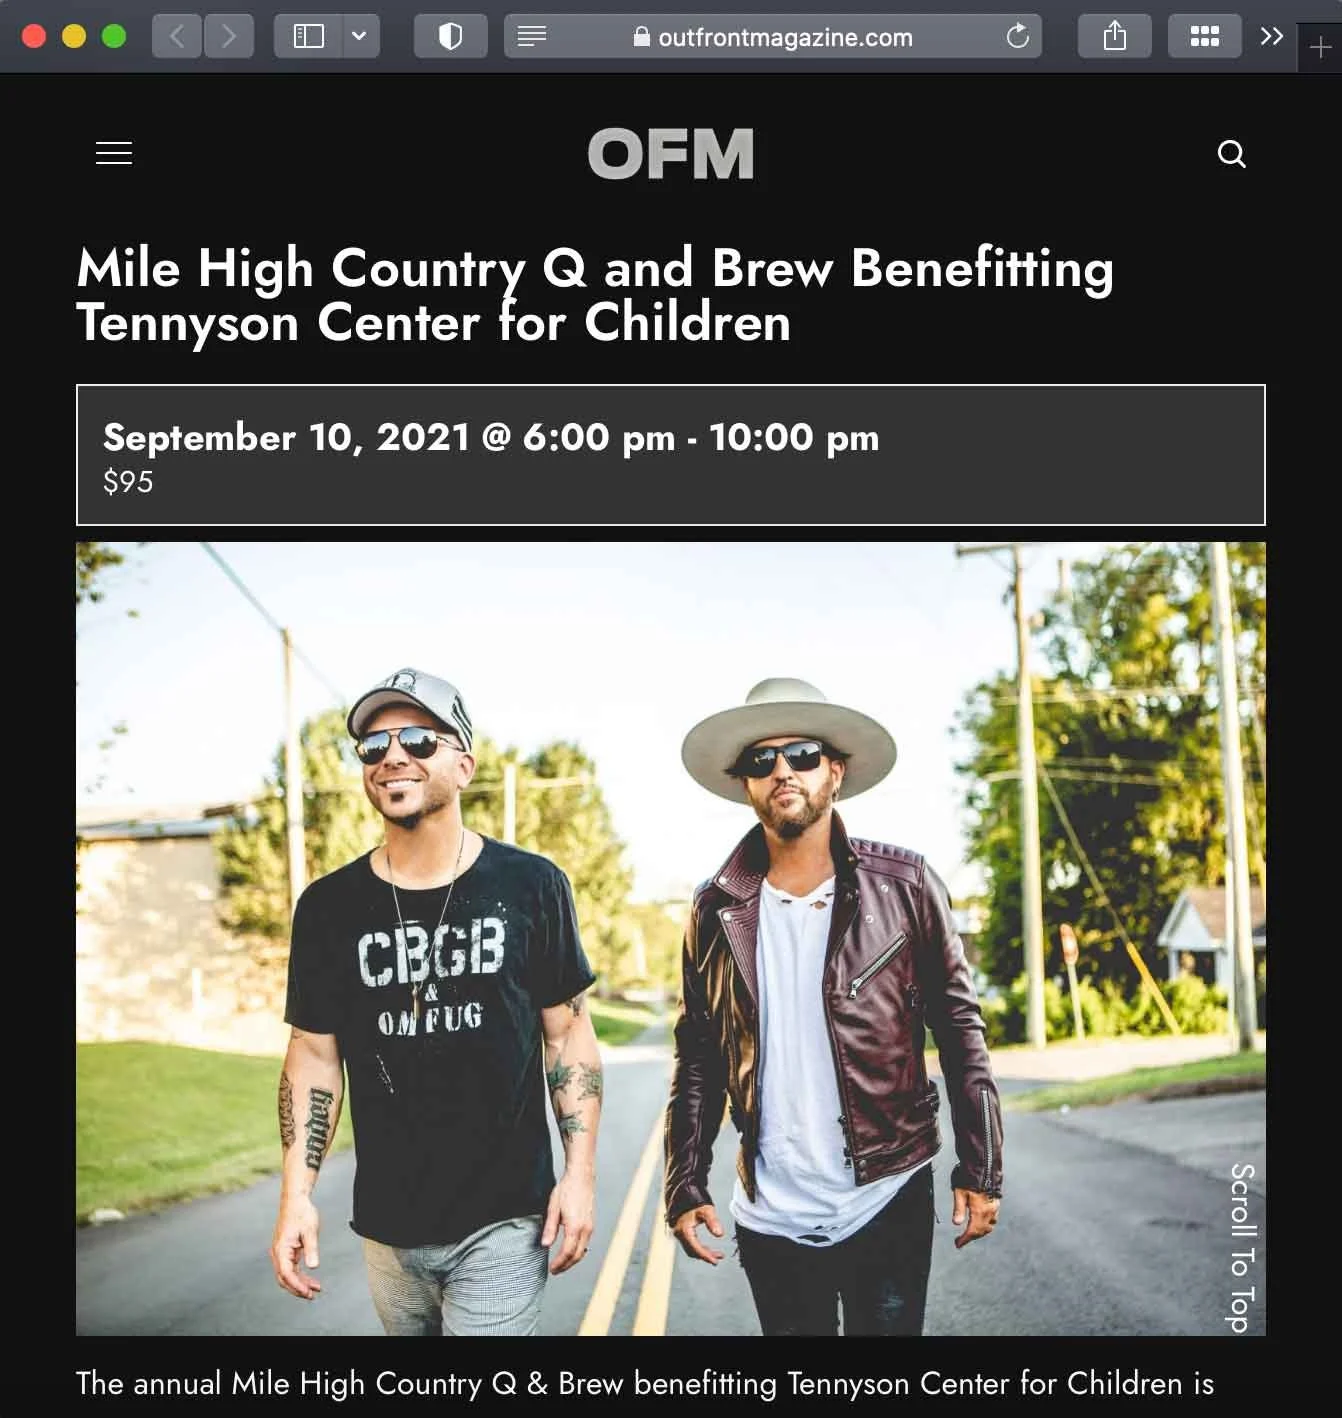Expand the hidden toolbar items chevrons
1342x1418 pixels.
point(1271,37)
